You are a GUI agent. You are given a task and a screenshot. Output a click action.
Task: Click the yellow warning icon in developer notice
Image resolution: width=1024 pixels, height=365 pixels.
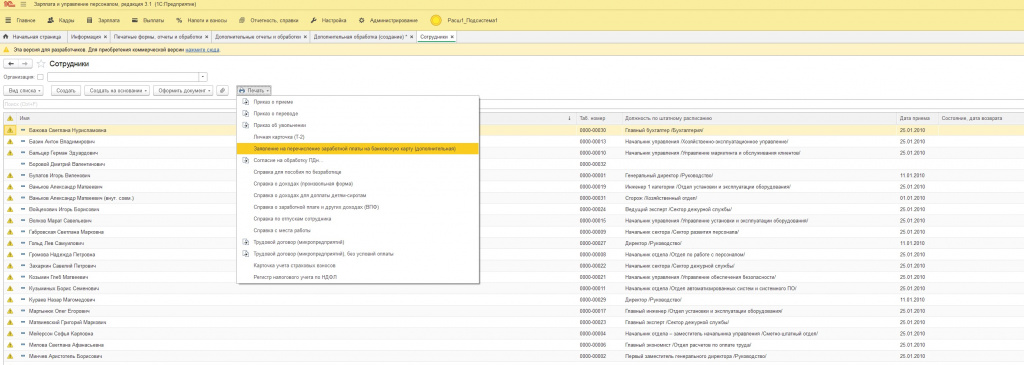[x=6, y=50]
